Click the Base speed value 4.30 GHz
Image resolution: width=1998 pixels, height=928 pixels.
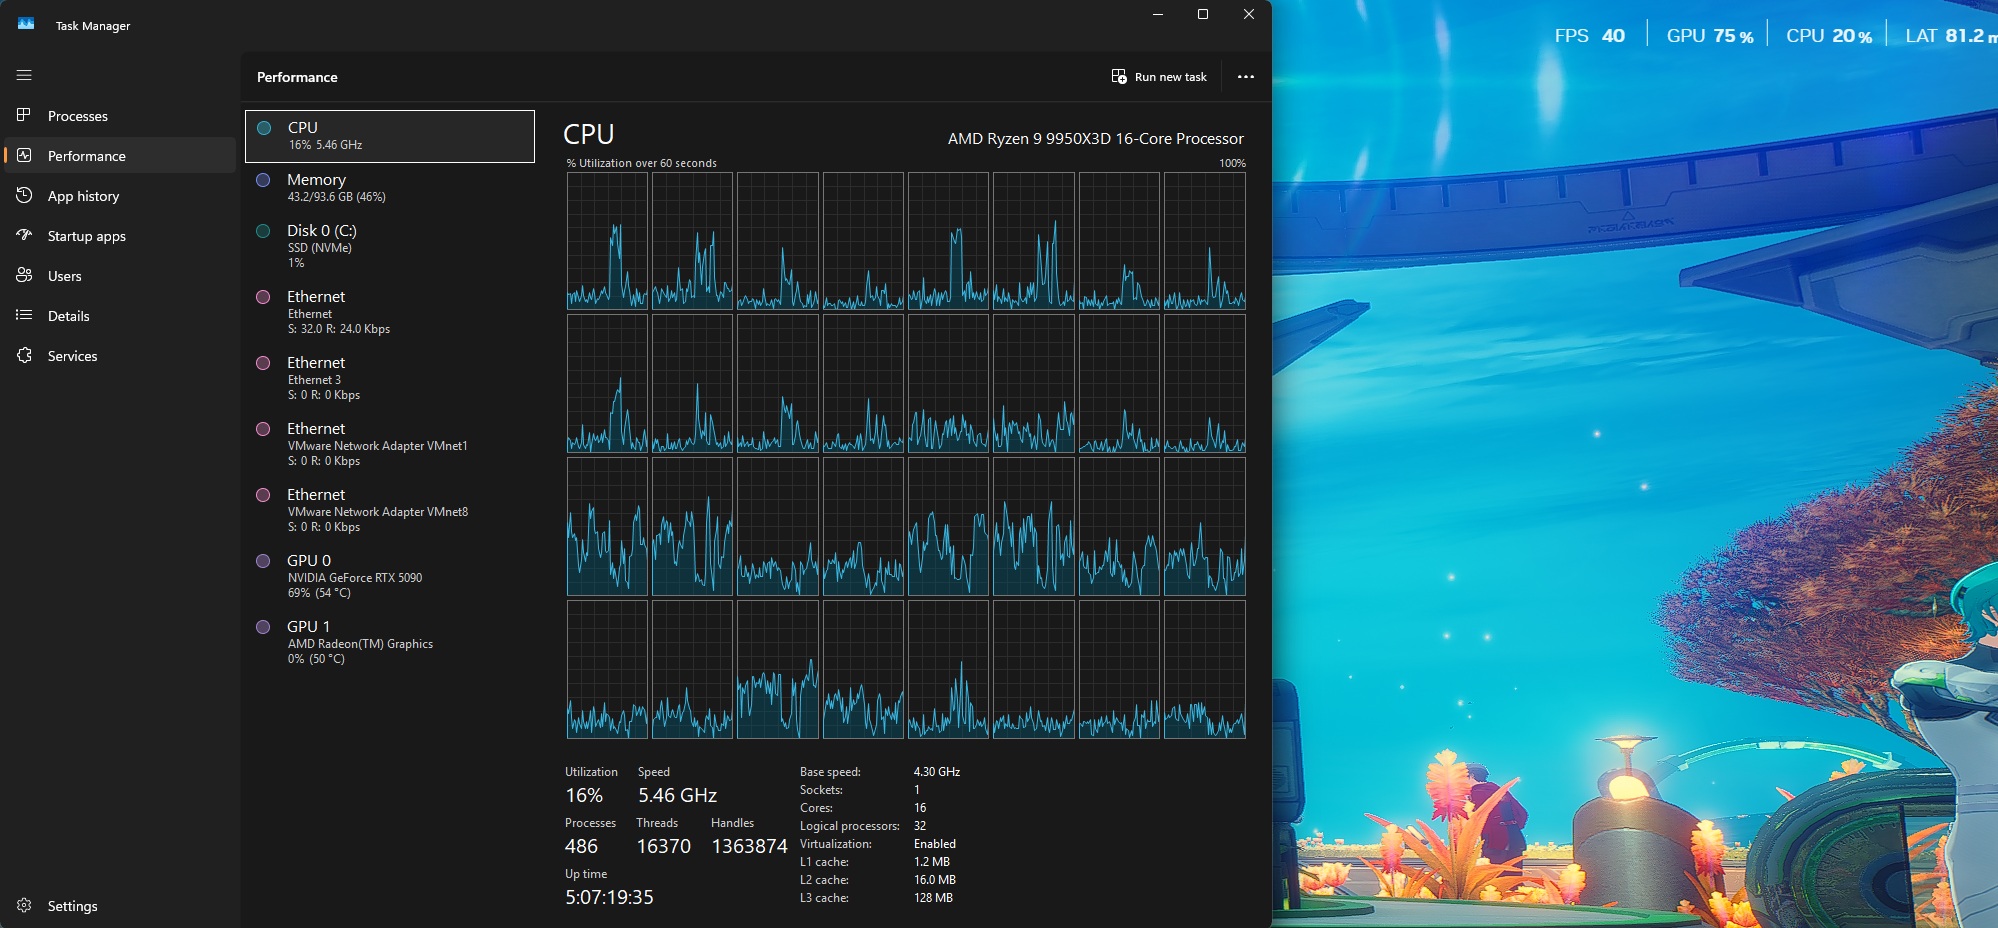pyautogui.click(x=937, y=772)
